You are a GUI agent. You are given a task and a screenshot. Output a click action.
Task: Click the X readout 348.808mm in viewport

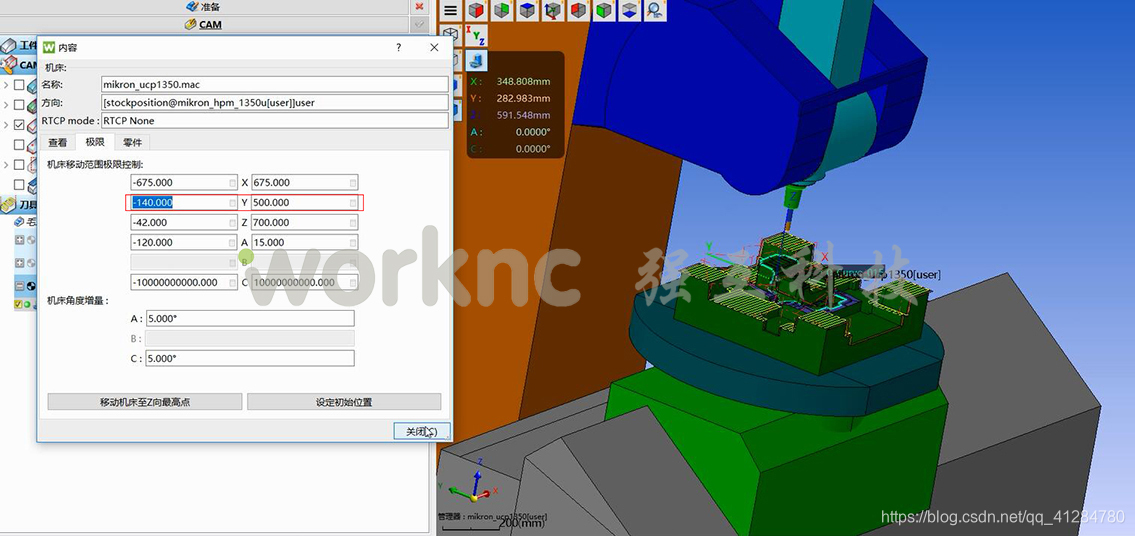[523, 81]
